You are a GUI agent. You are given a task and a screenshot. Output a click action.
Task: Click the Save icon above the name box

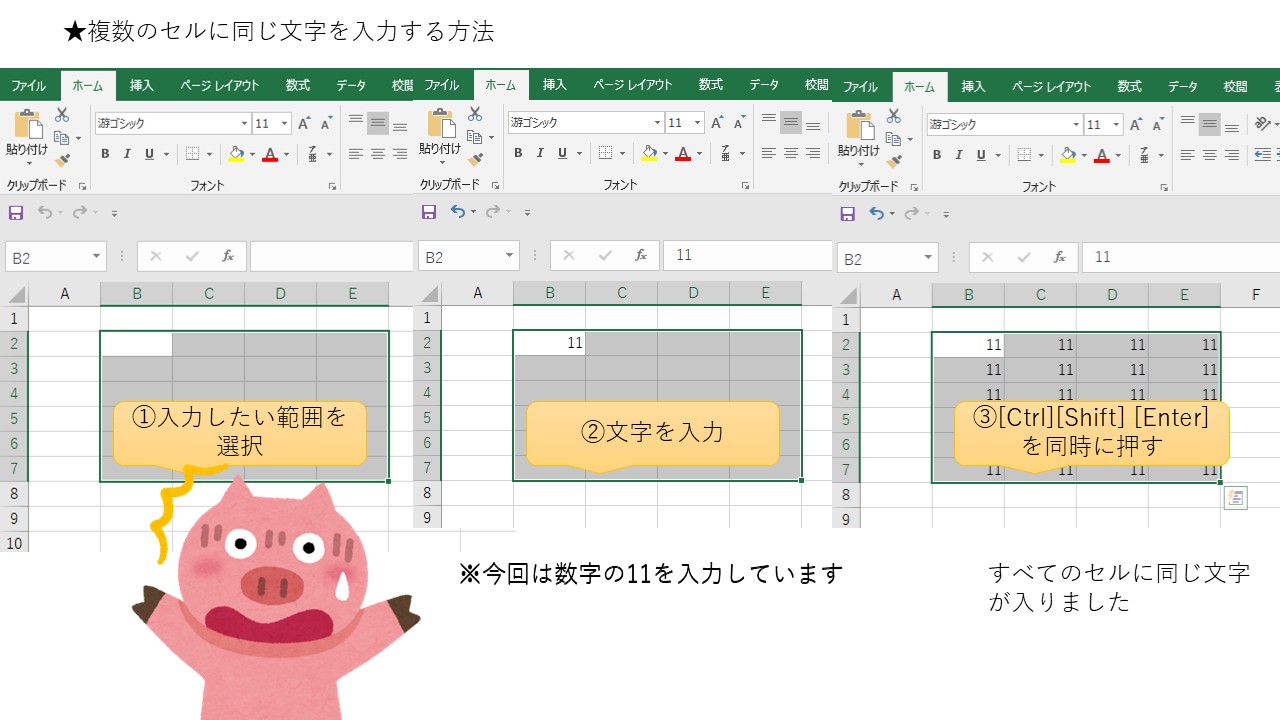tap(16, 212)
